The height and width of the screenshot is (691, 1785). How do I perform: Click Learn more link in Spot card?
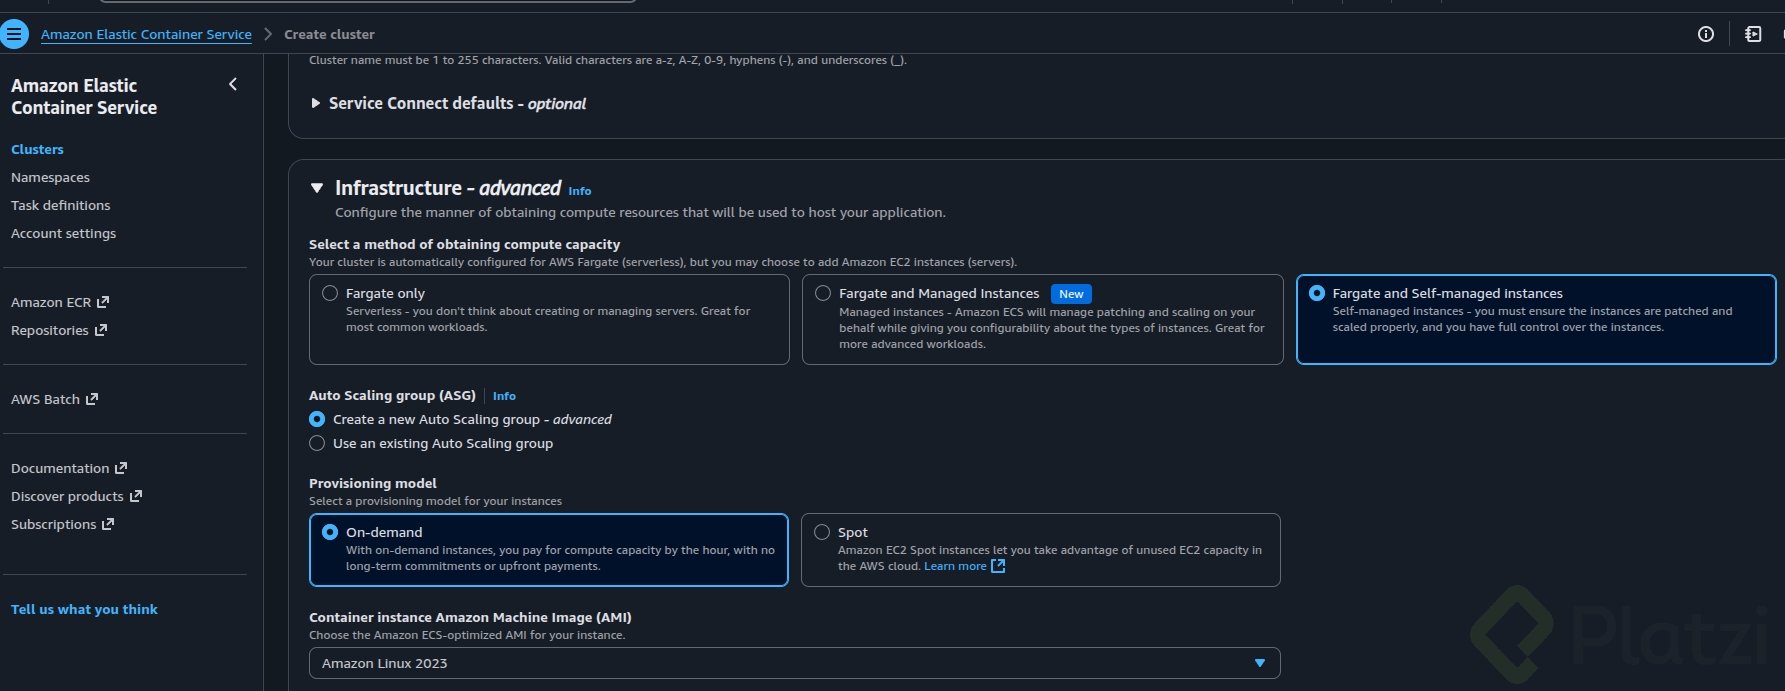click(x=955, y=566)
